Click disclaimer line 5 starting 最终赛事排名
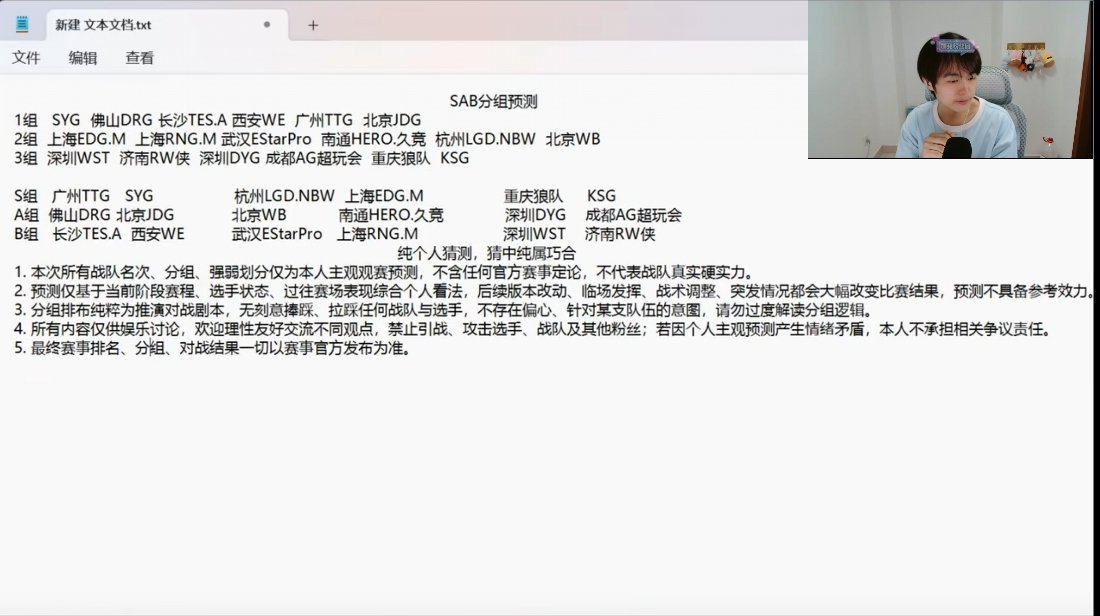The height and width of the screenshot is (616, 1100). (x=212, y=347)
